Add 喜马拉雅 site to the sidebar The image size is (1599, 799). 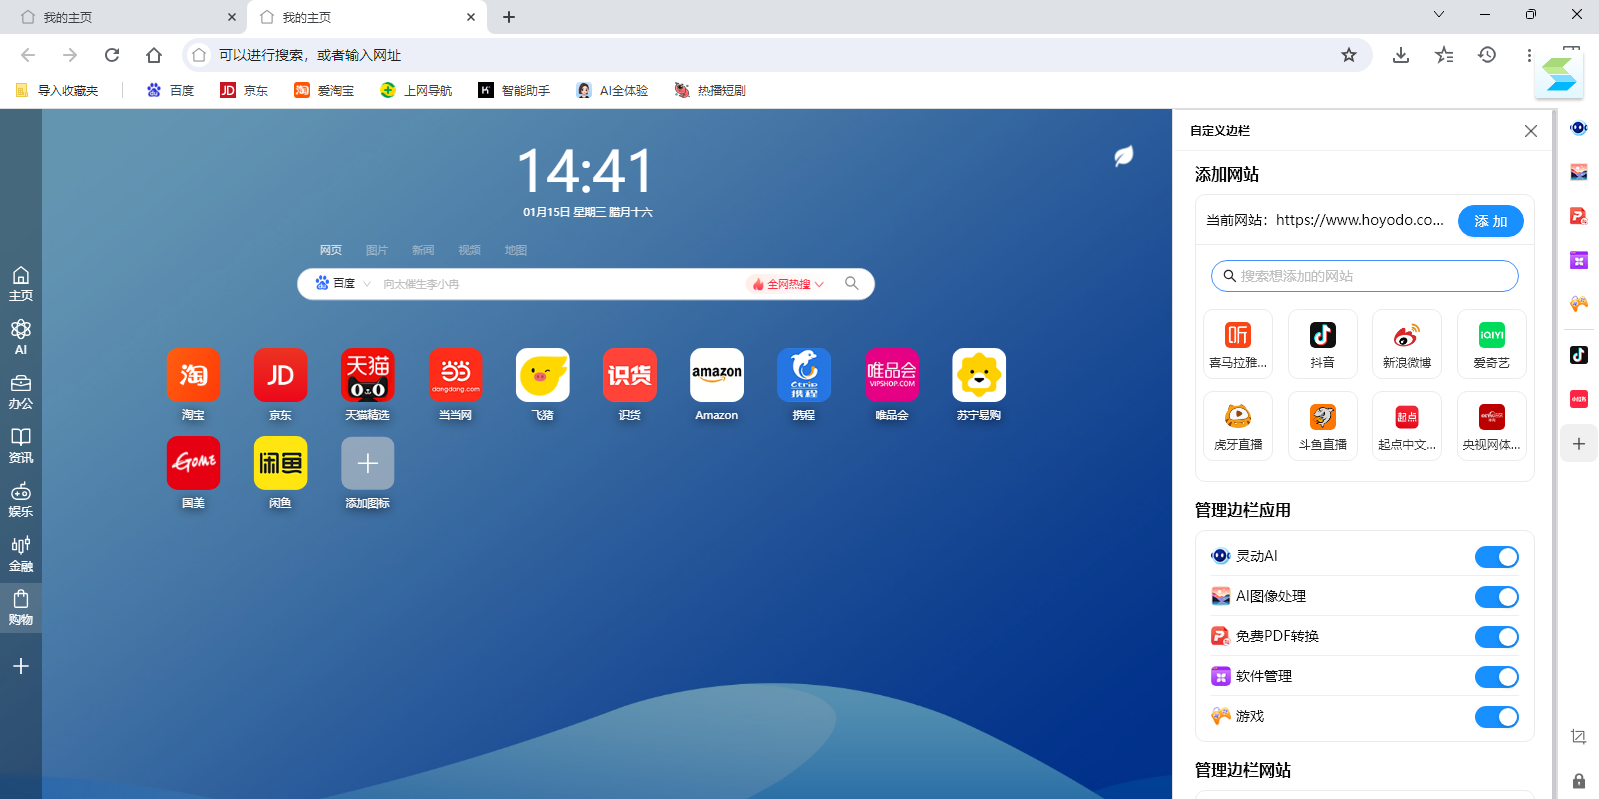coord(1238,344)
